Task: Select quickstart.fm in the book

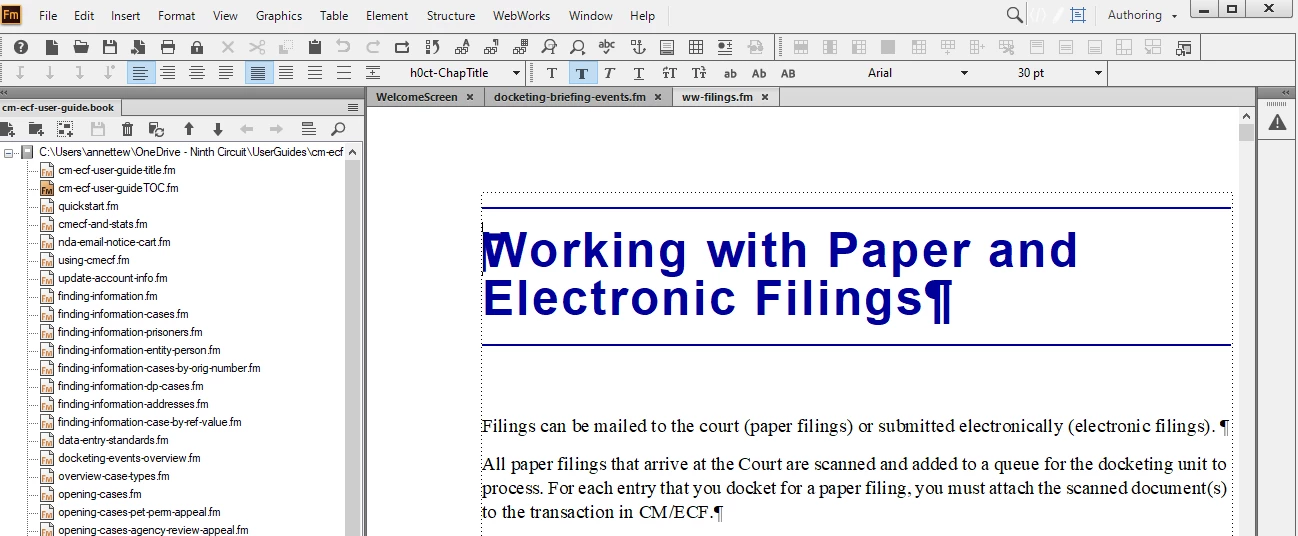Action: [88, 206]
